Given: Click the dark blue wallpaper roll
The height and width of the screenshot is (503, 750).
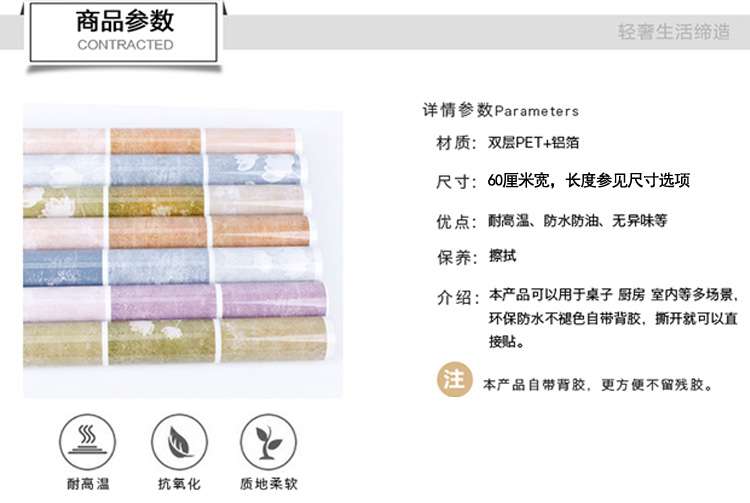Looking at the screenshot, I should pos(172,266).
